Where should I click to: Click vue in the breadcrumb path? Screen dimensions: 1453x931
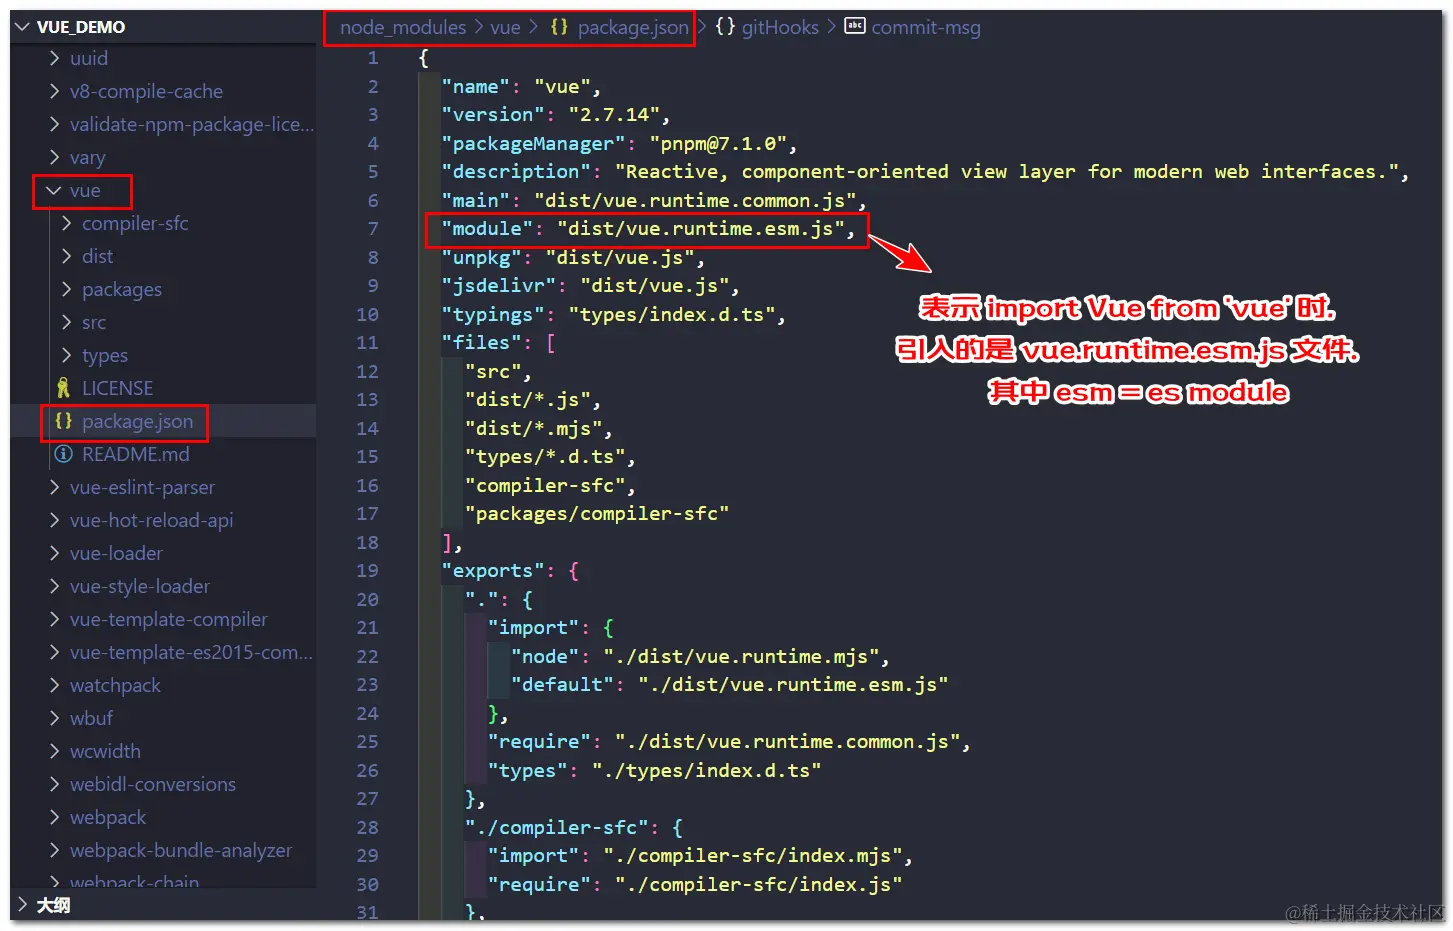coord(505,27)
